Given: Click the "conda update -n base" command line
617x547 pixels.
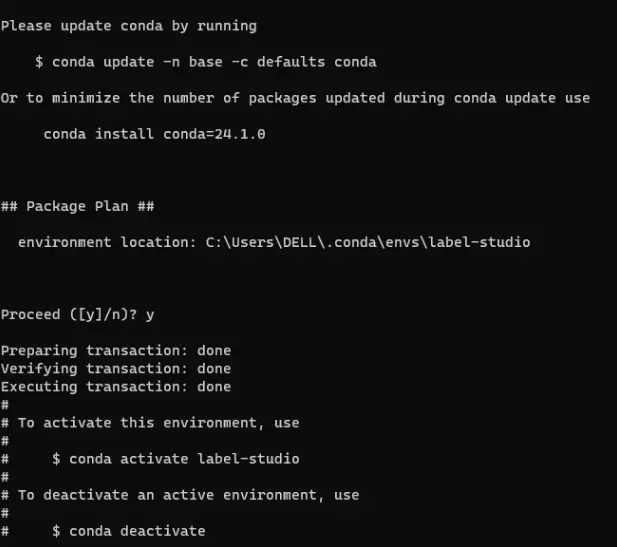Looking at the screenshot, I should coord(205,62).
